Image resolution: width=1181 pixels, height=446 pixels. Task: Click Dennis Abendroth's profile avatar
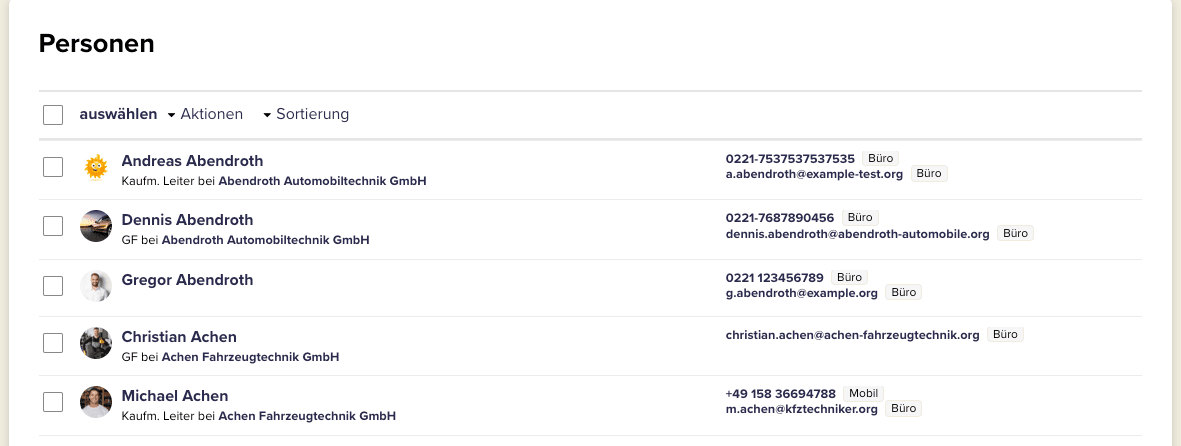tap(96, 226)
